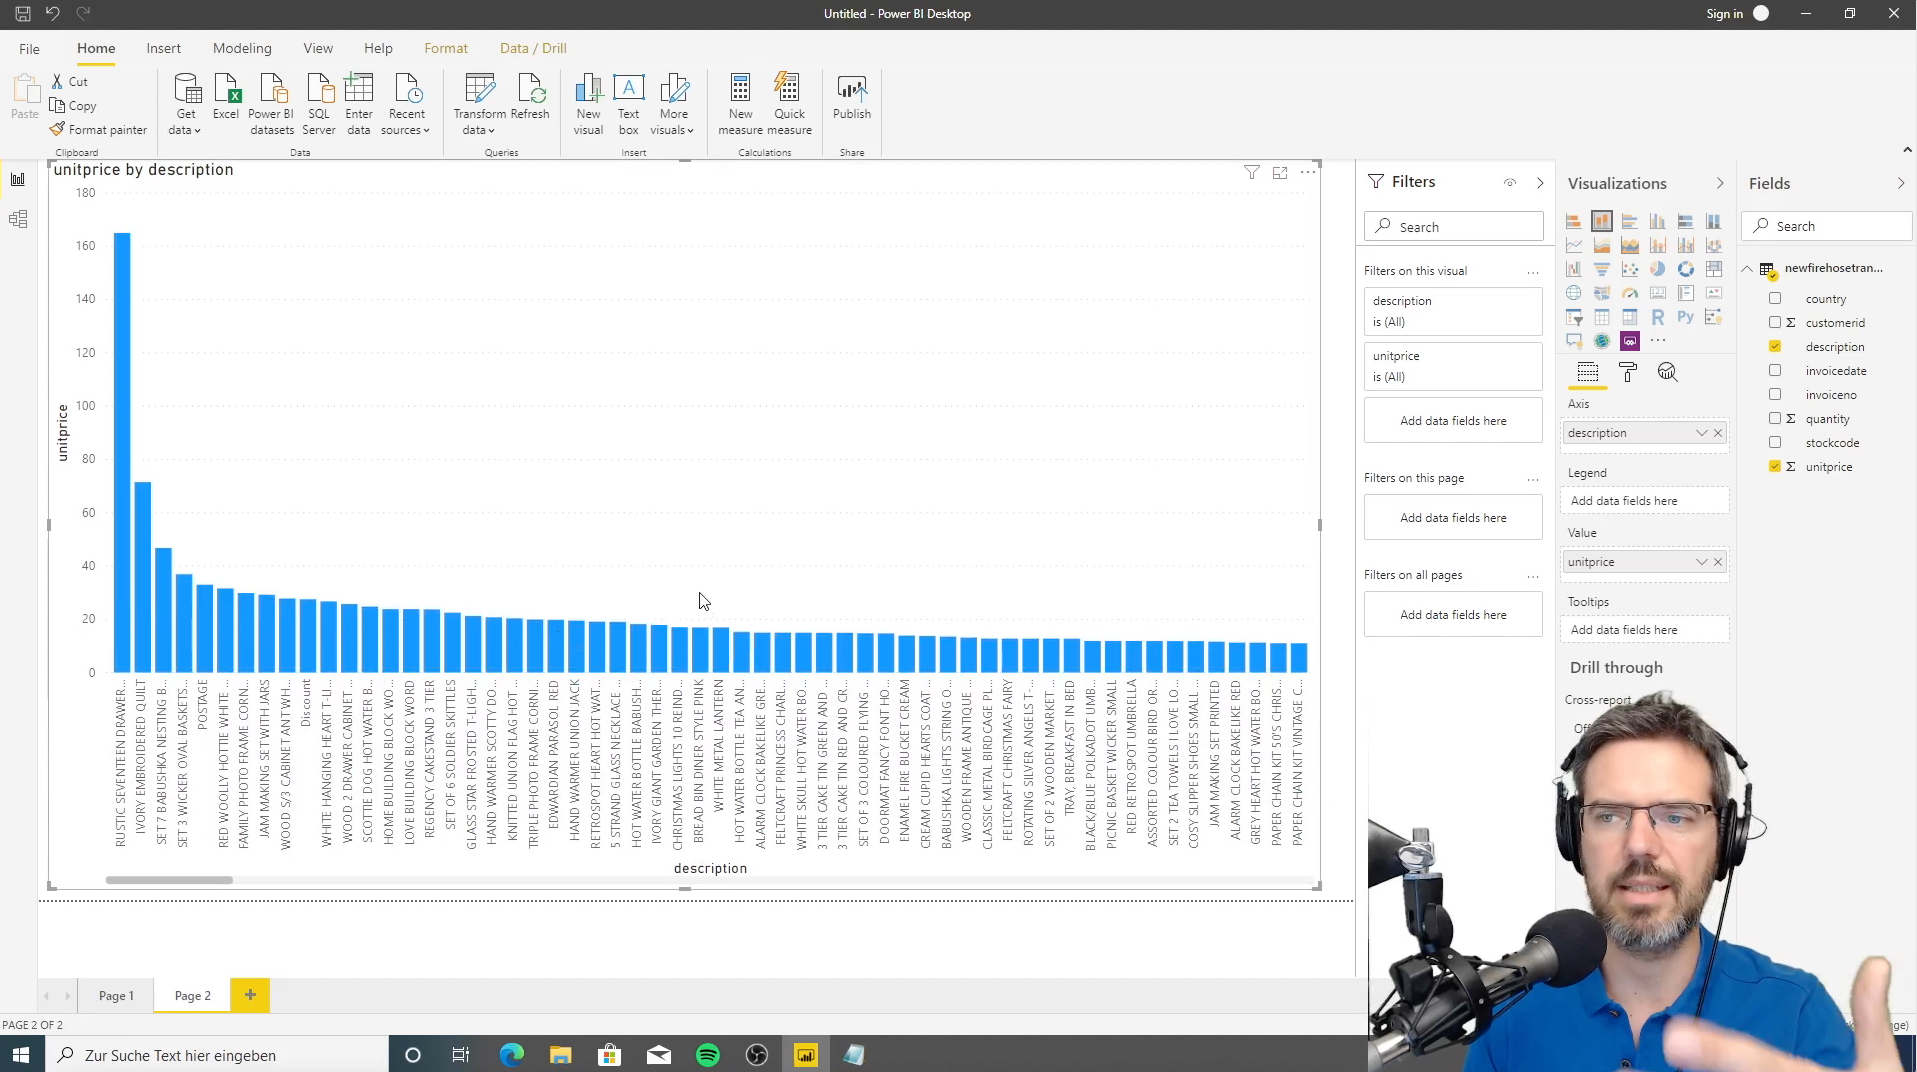This screenshot has height=1072, width=1917.
Task: Switch to the Insert ribbon tab
Action: click(x=163, y=48)
